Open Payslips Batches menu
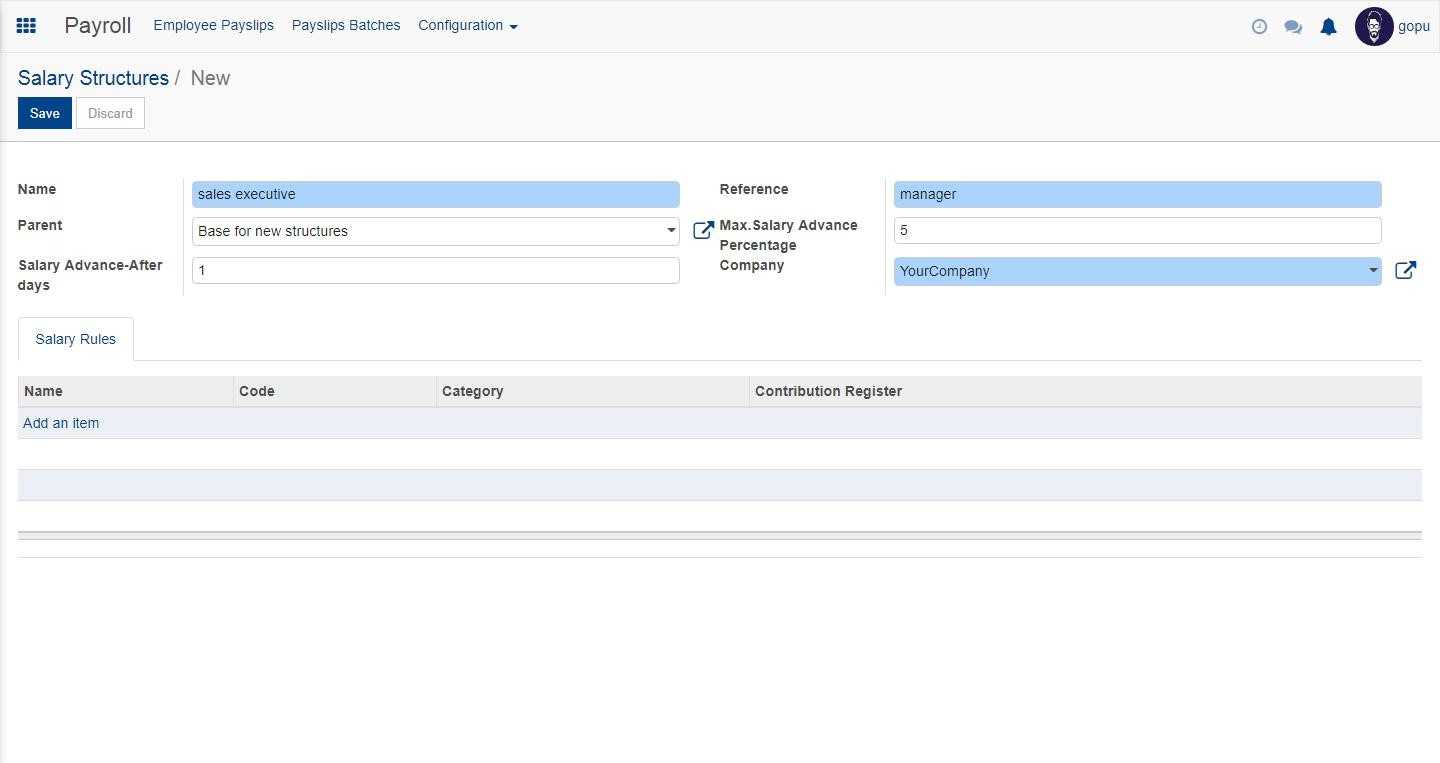 click(x=346, y=26)
